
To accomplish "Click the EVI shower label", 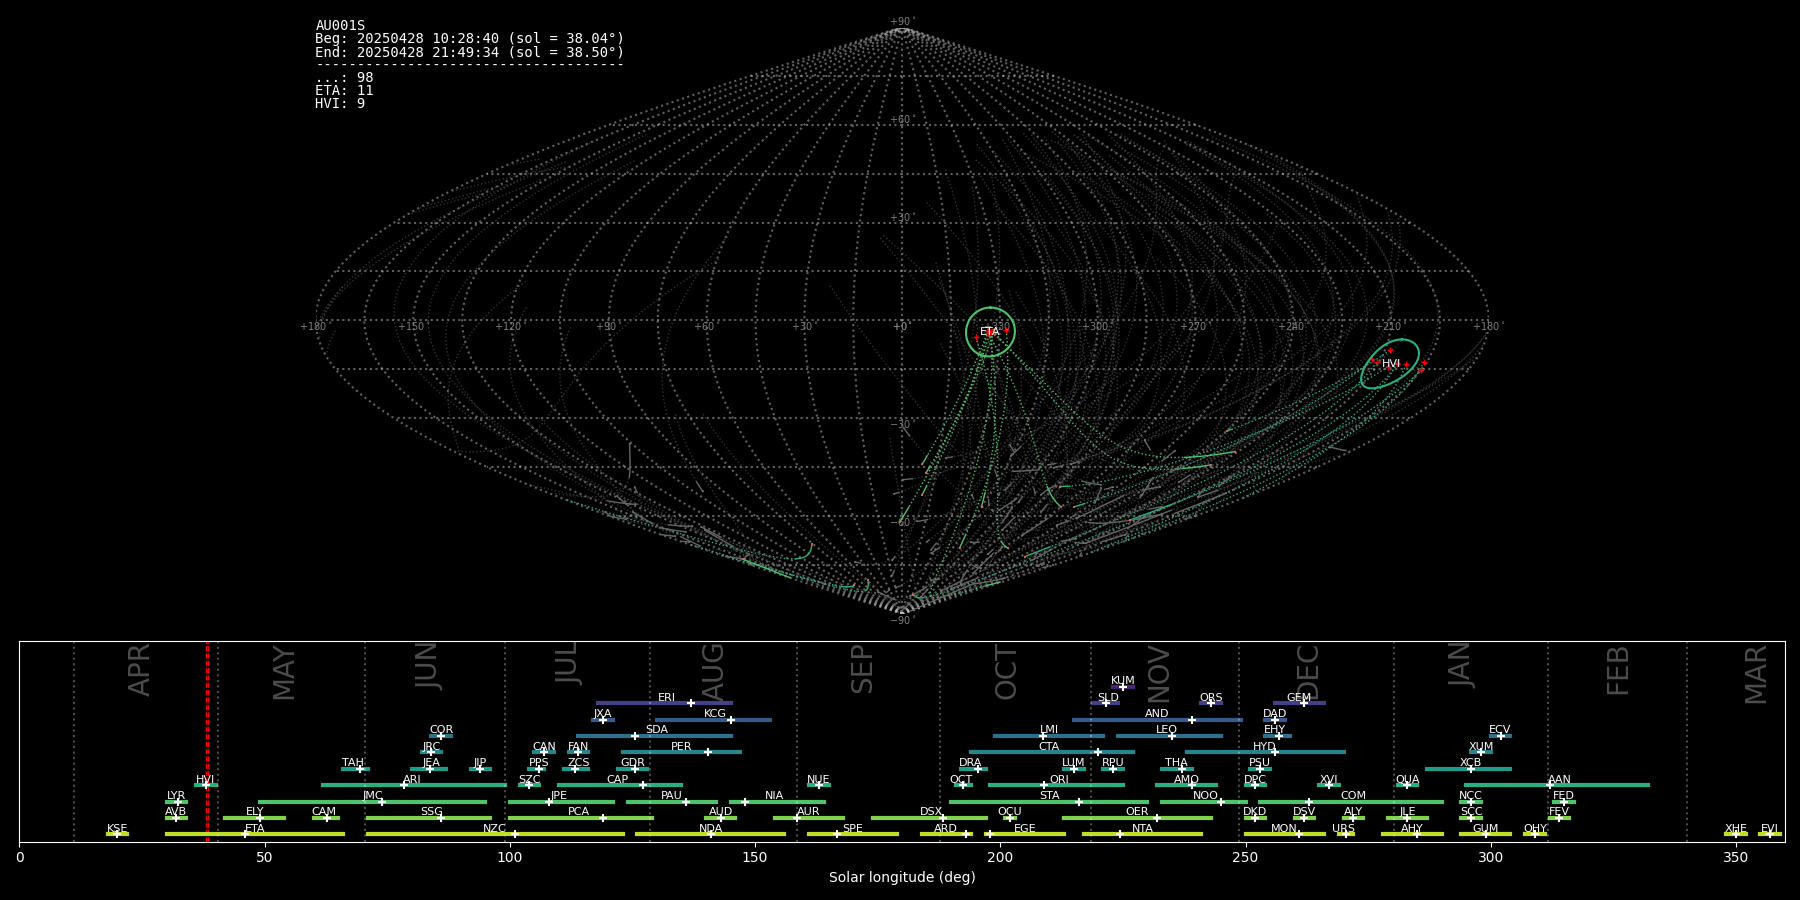I will tap(1770, 829).
